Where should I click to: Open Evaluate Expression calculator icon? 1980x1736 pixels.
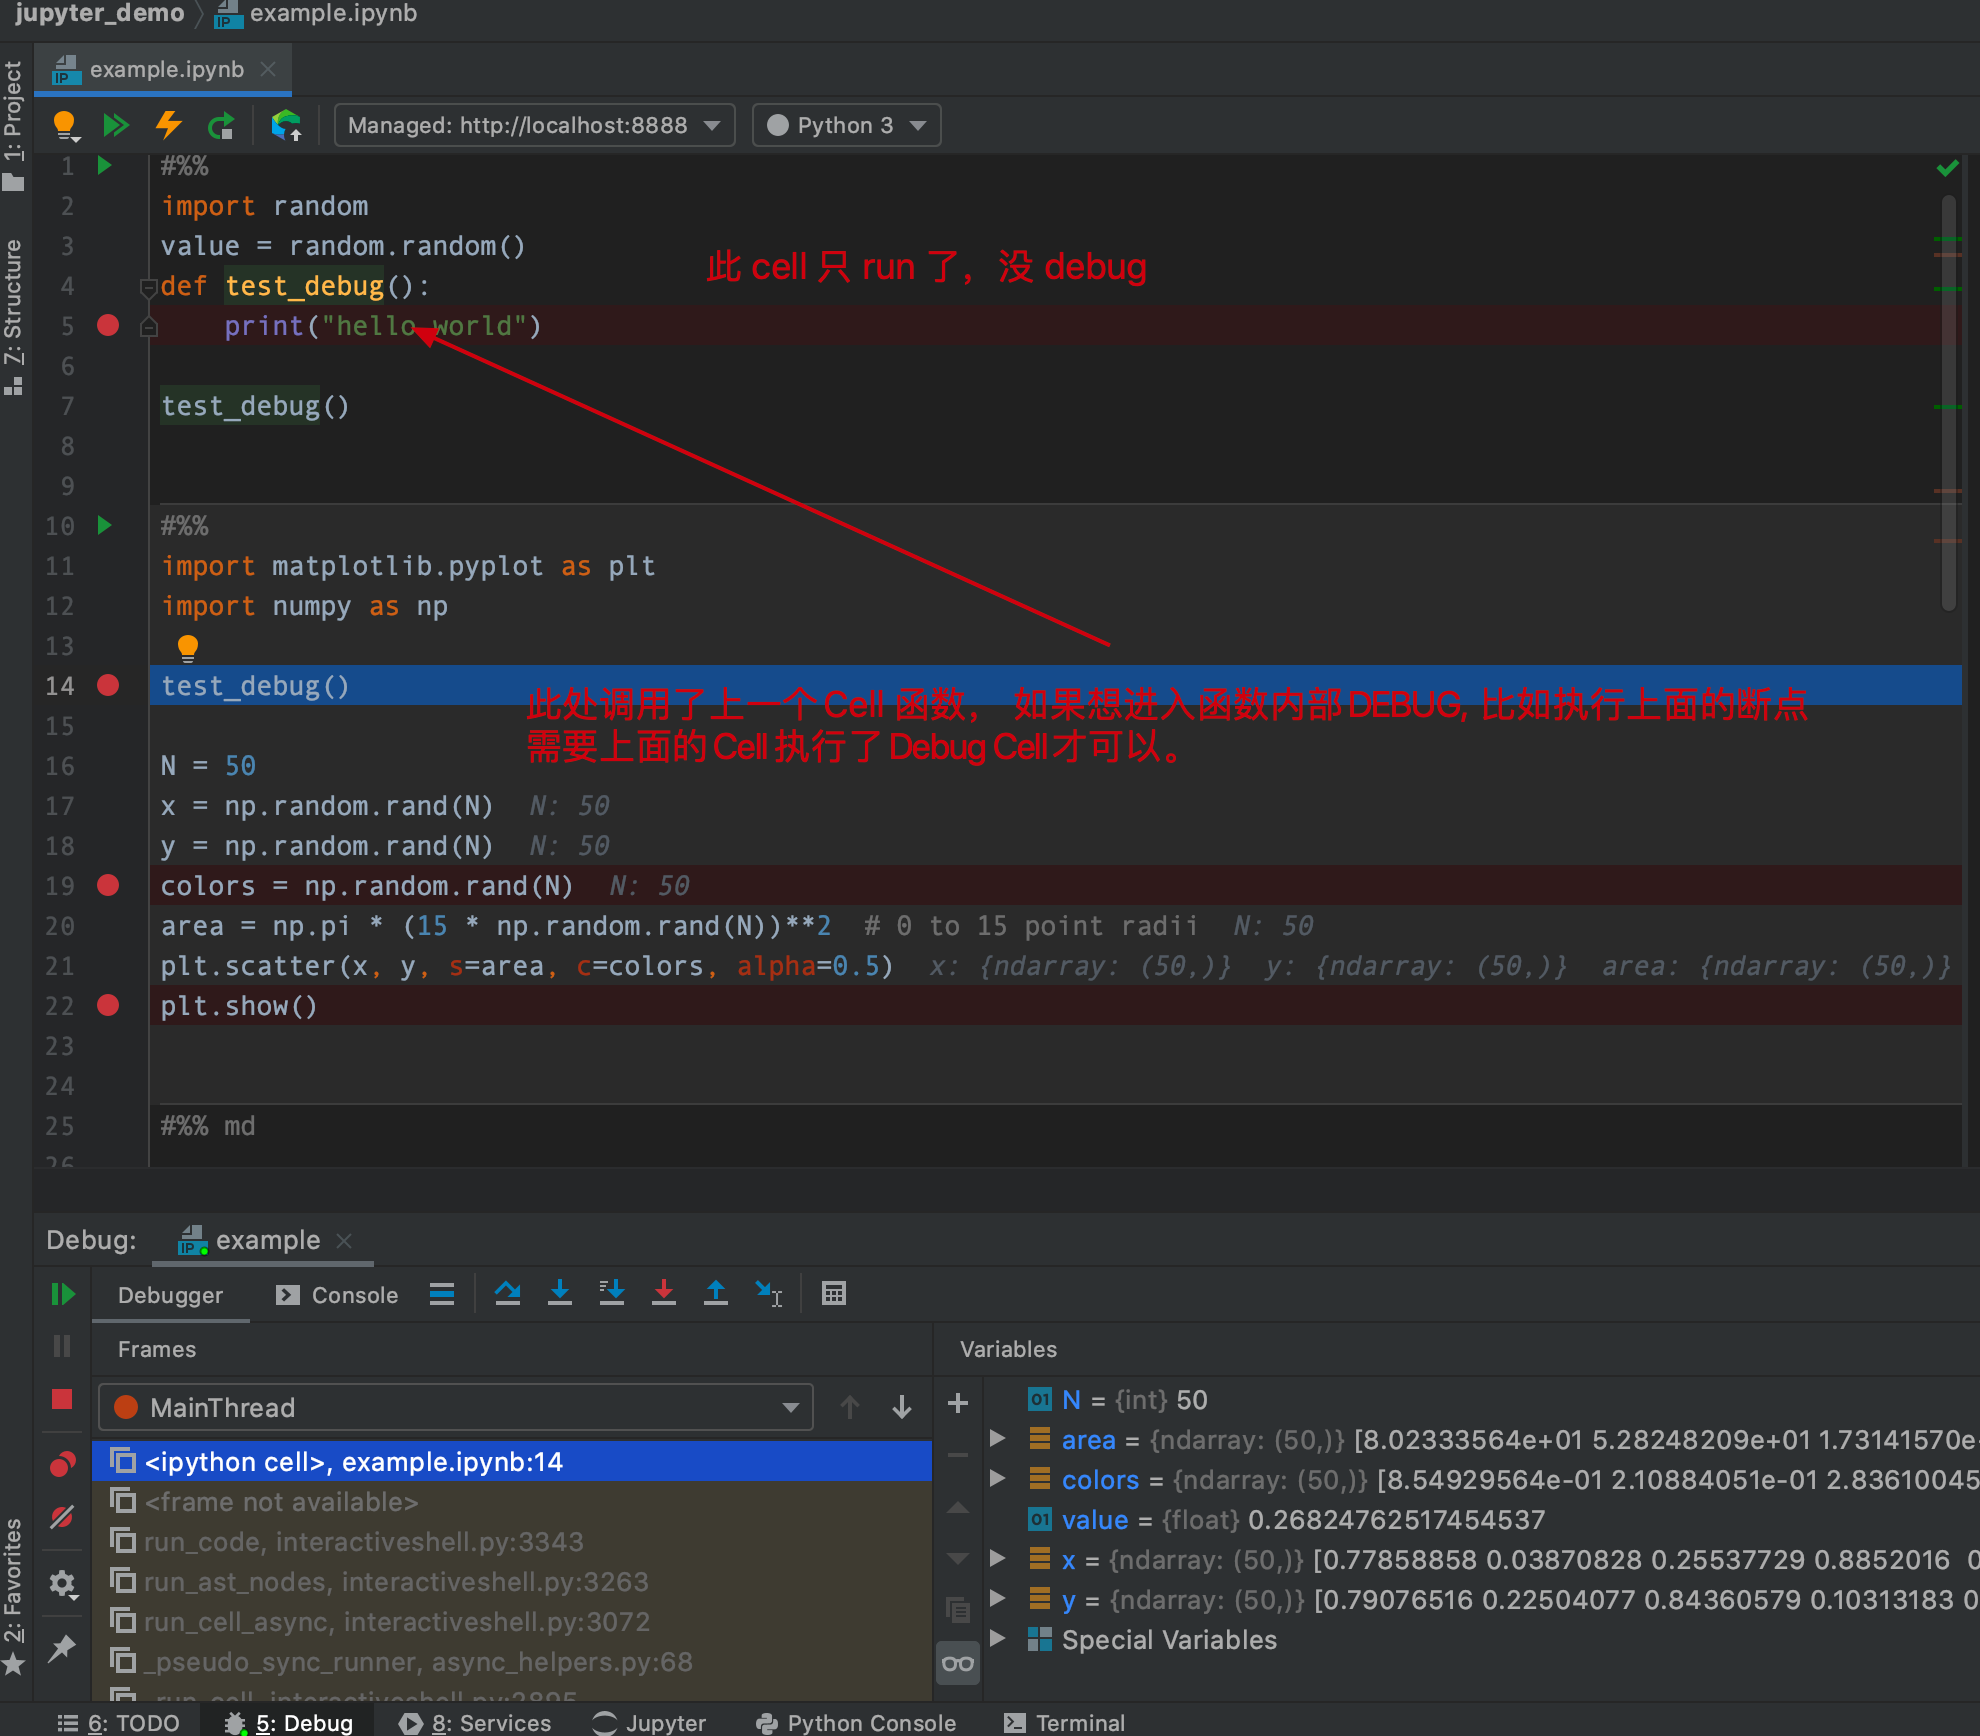point(834,1294)
